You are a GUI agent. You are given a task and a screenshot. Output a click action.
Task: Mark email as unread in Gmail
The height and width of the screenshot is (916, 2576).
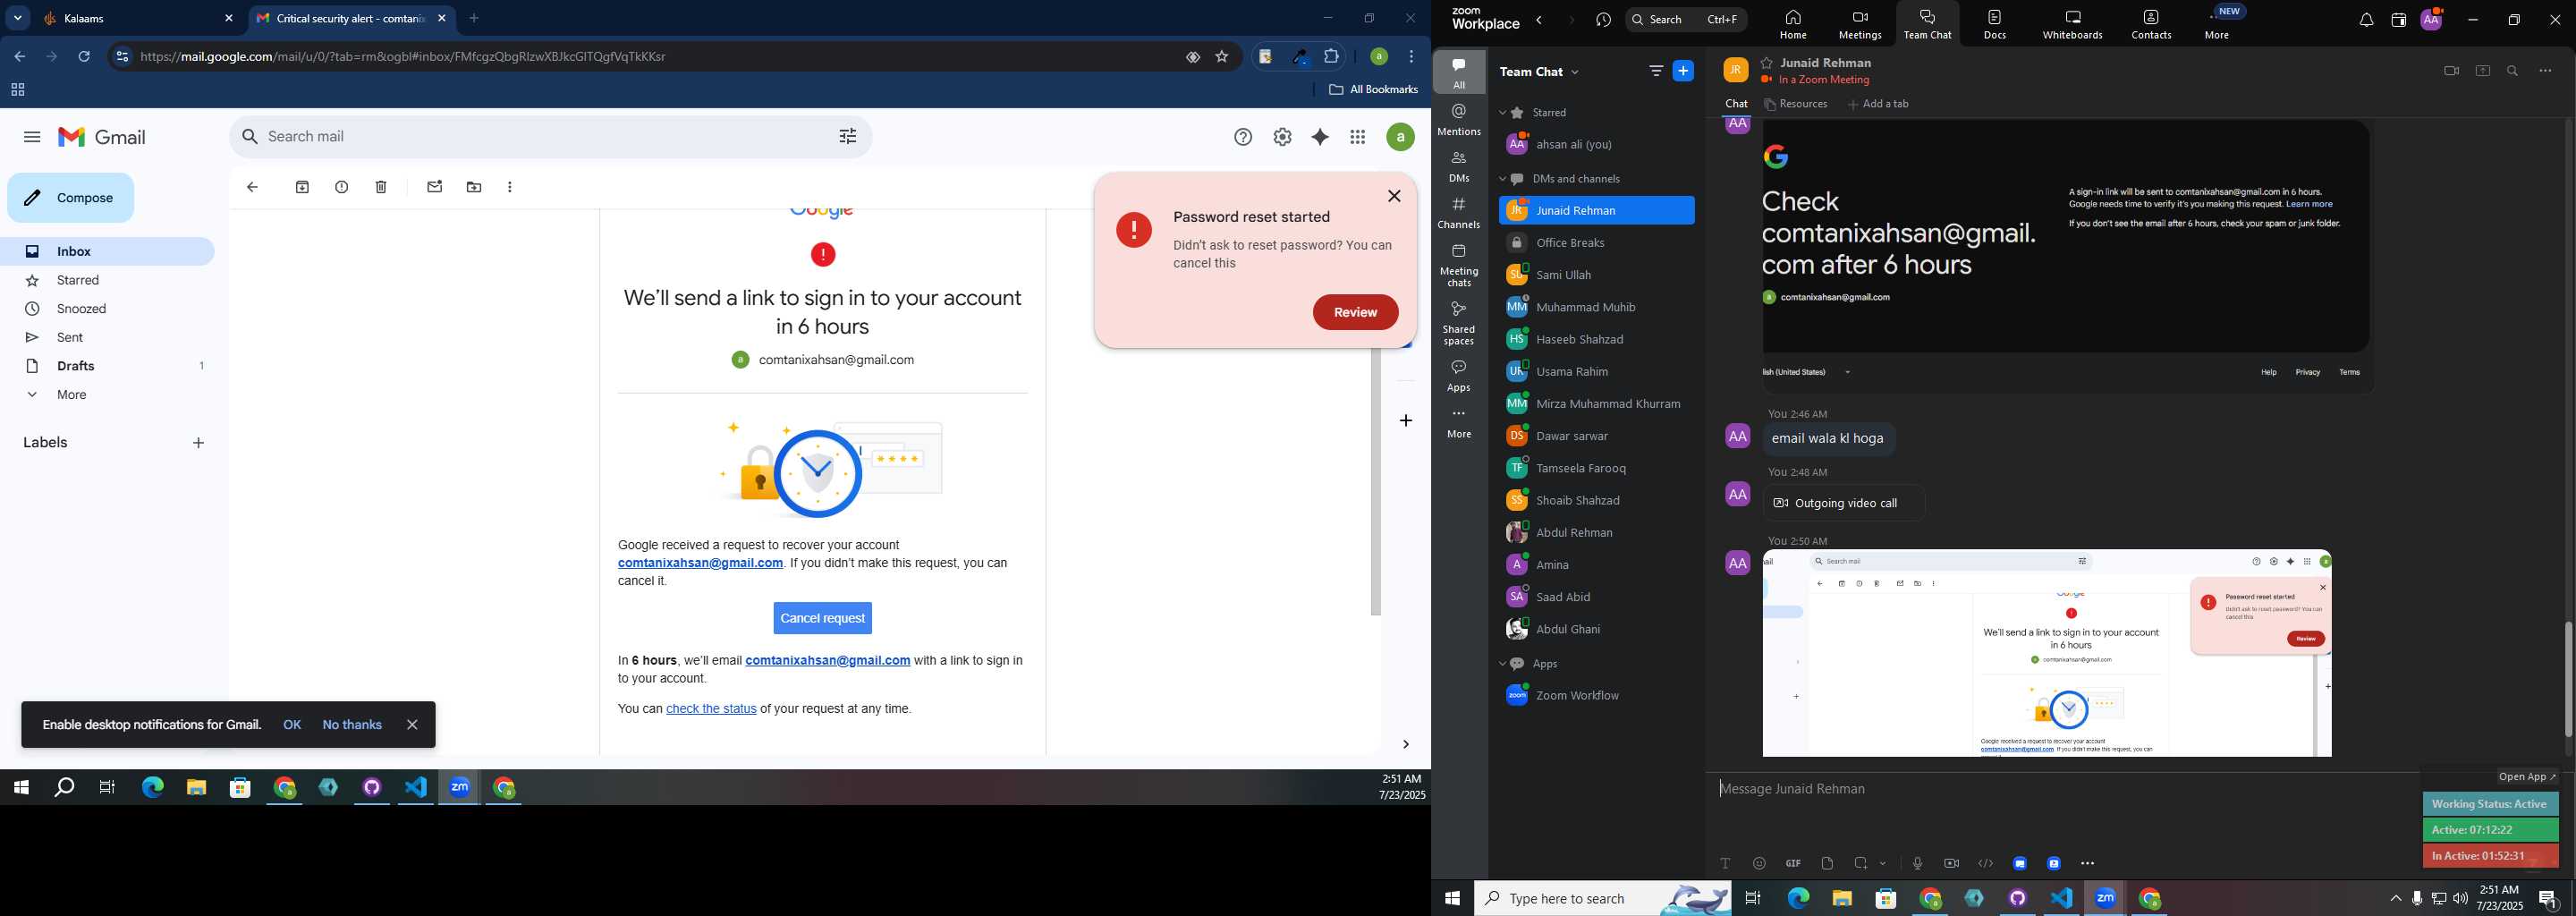pyautogui.click(x=434, y=187)
